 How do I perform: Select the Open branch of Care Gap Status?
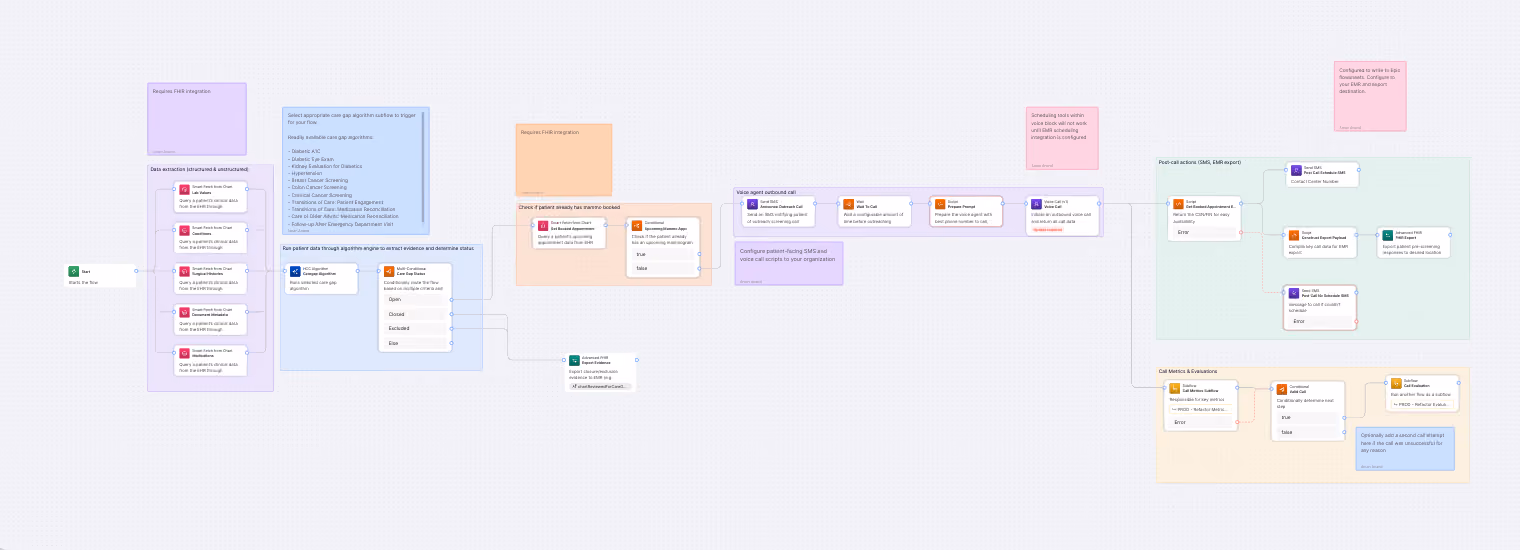(415, 299)
